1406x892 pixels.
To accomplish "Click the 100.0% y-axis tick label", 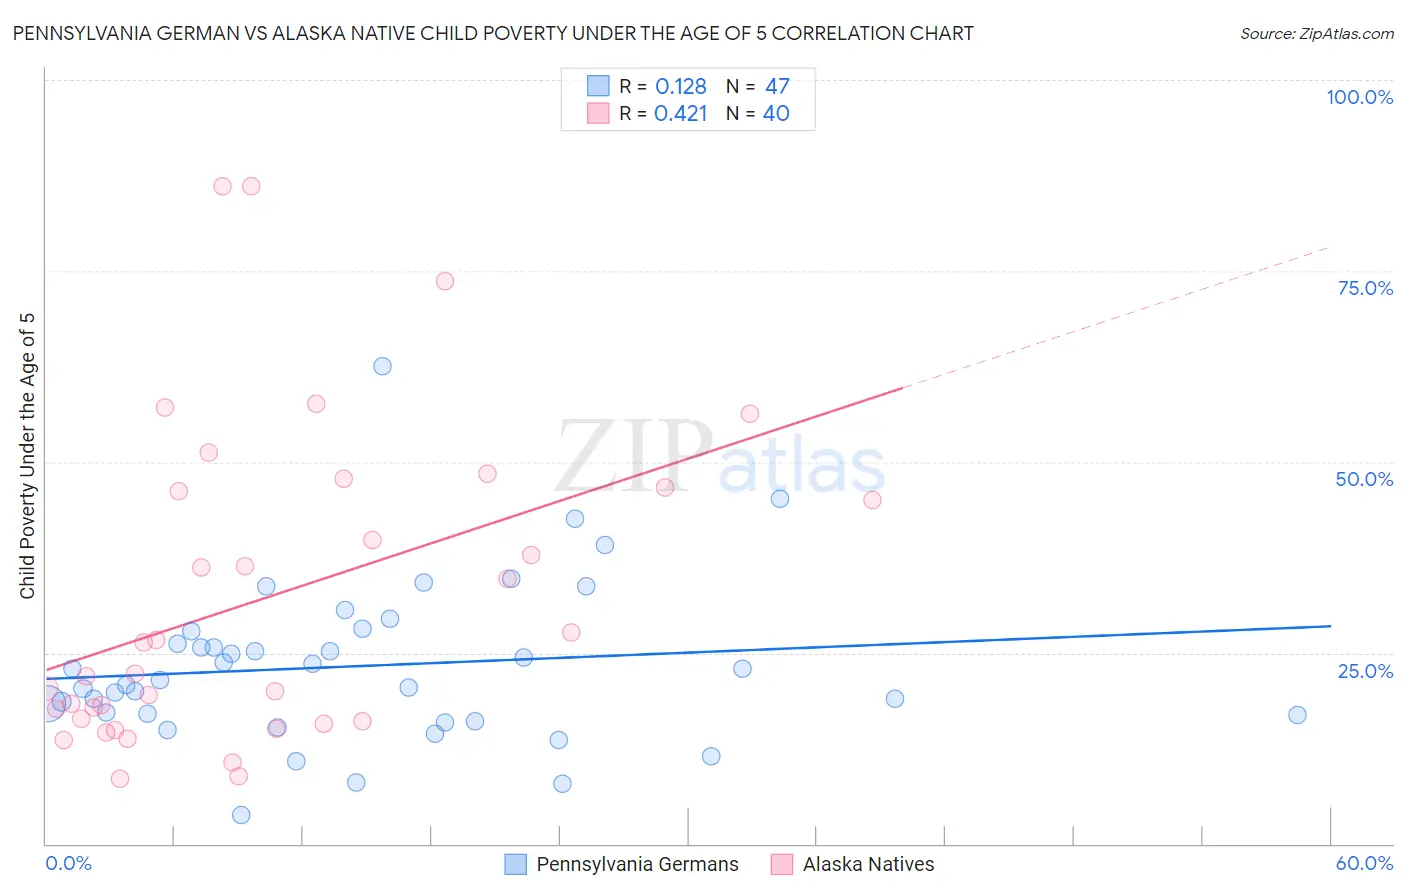I will [1359, 97].
